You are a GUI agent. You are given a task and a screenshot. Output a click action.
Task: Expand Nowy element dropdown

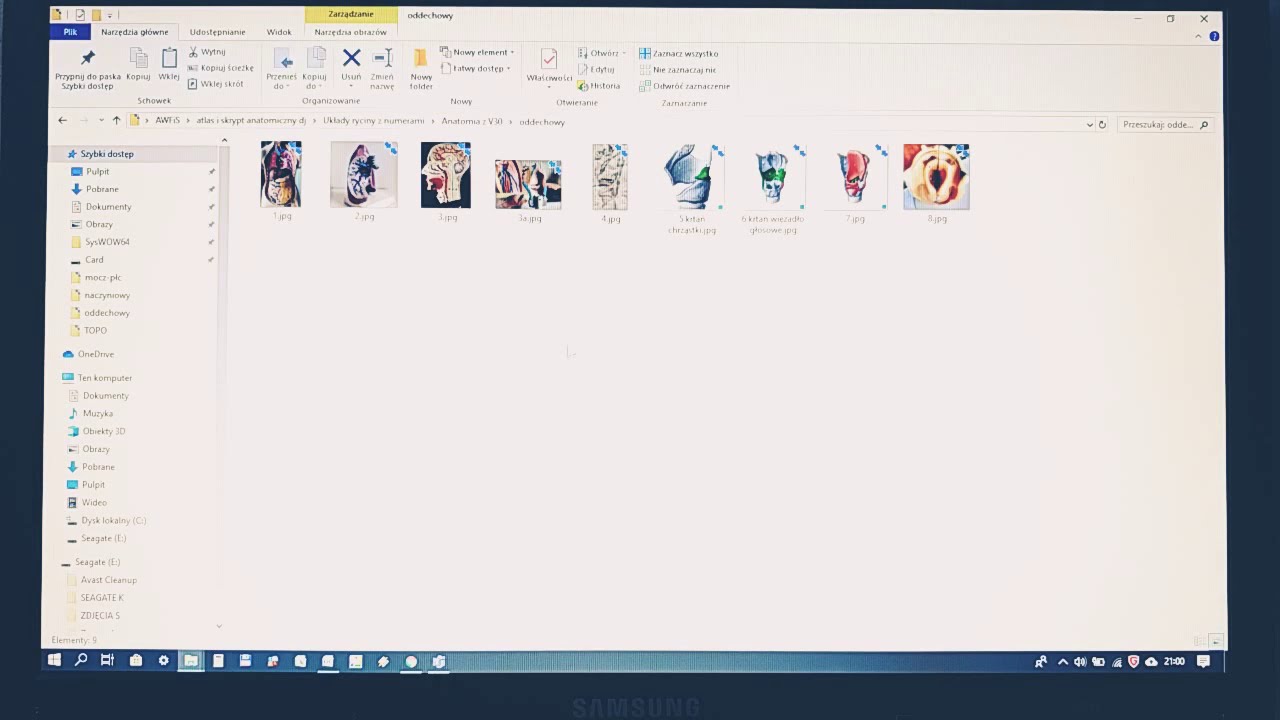point(477,52)
